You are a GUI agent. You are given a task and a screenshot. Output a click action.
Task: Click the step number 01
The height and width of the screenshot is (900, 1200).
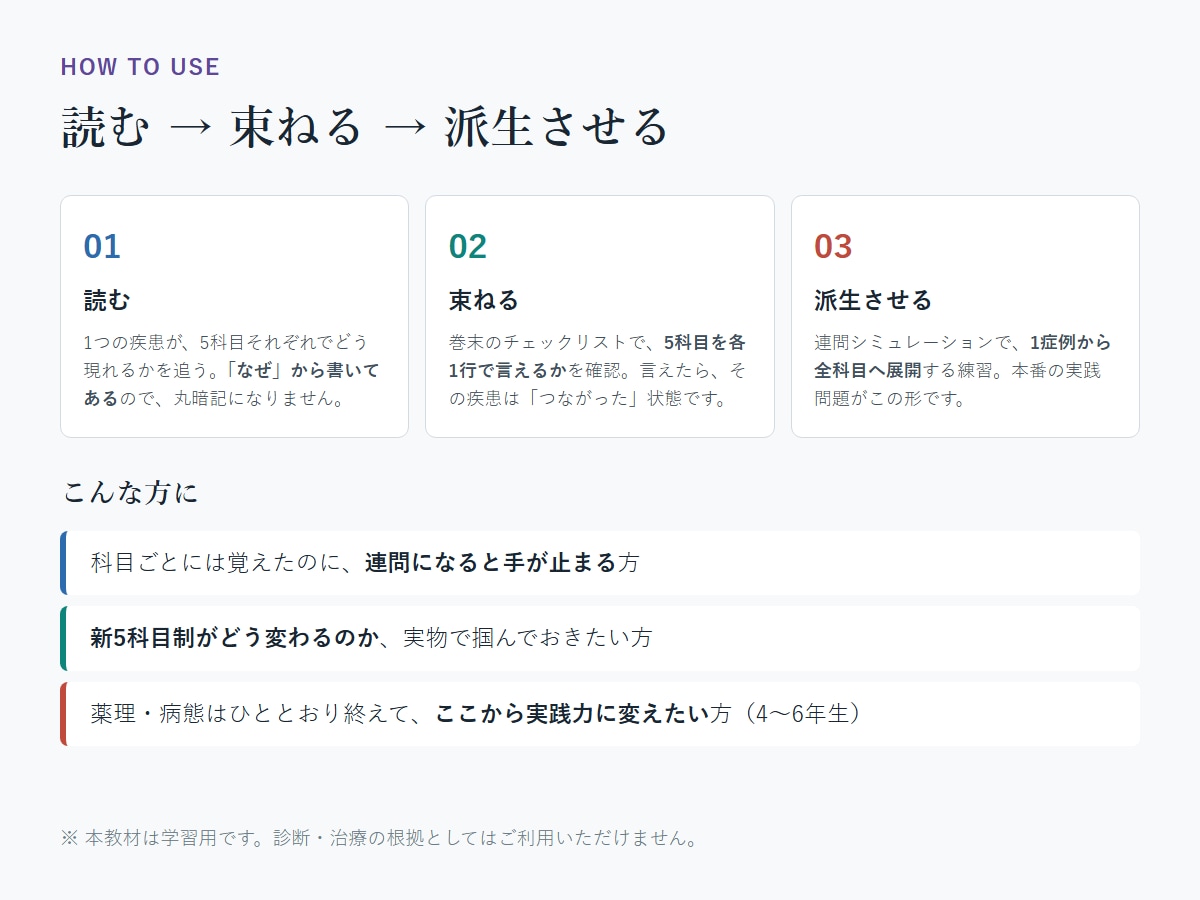(102, 246)
